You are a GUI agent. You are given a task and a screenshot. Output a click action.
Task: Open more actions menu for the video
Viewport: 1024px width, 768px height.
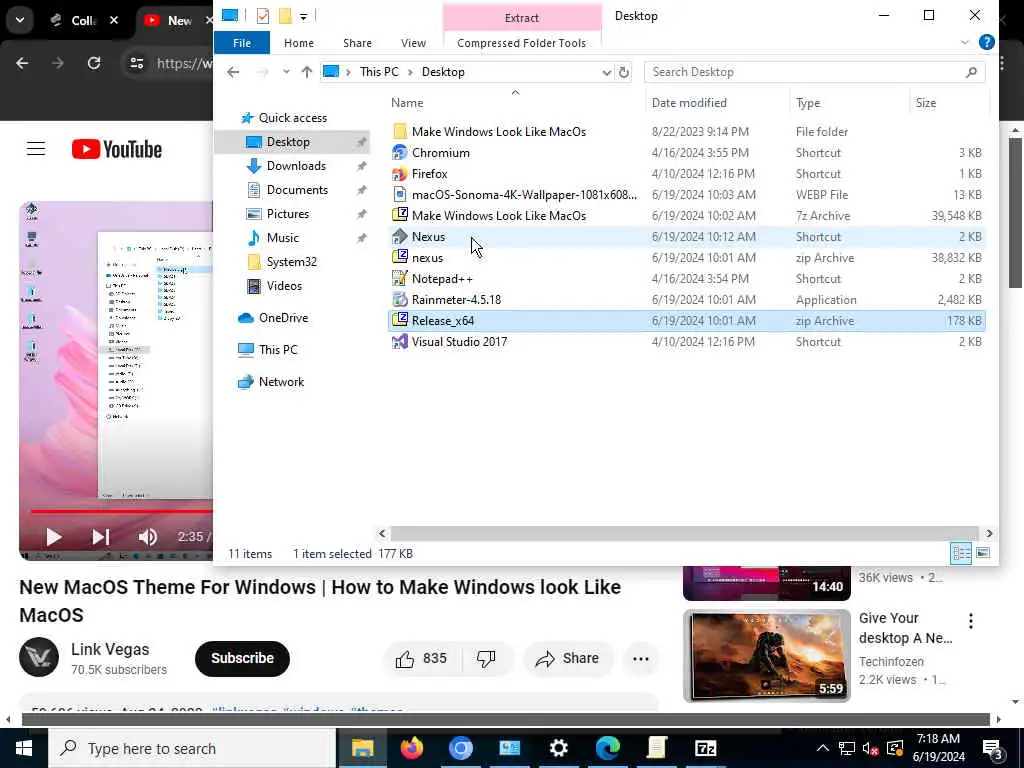point(641,658)
